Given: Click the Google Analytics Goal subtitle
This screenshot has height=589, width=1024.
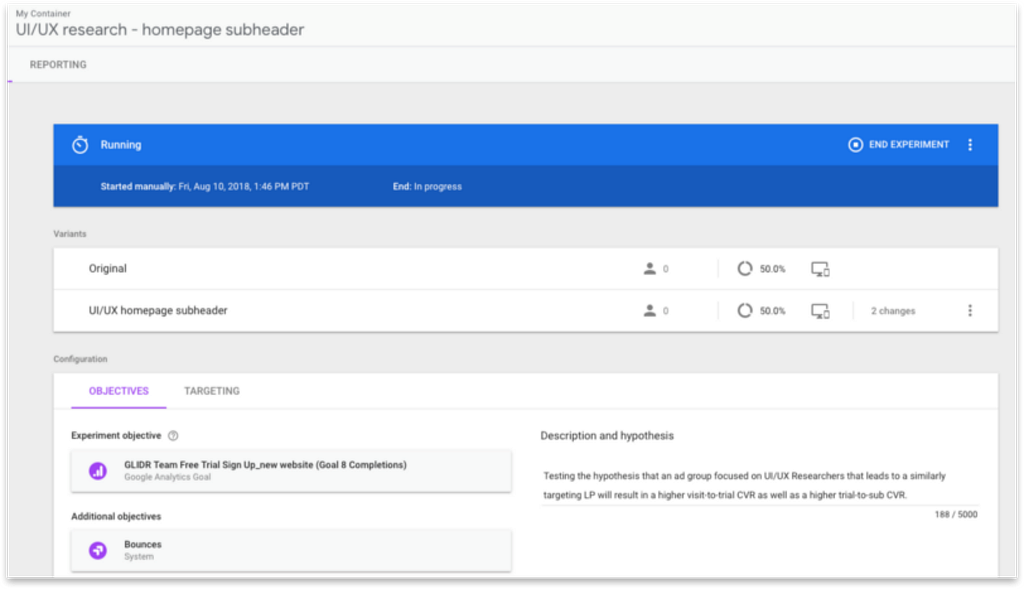Looking at the screenshot, I should (x=167, y=477).
